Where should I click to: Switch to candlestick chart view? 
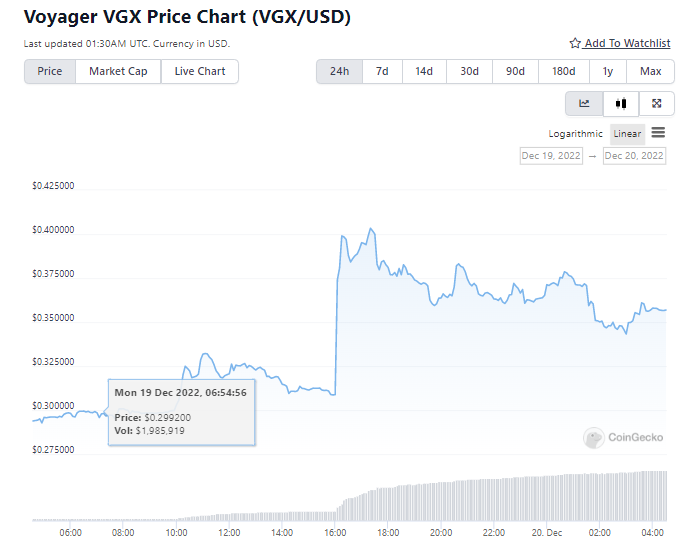(x=621, y=103)
